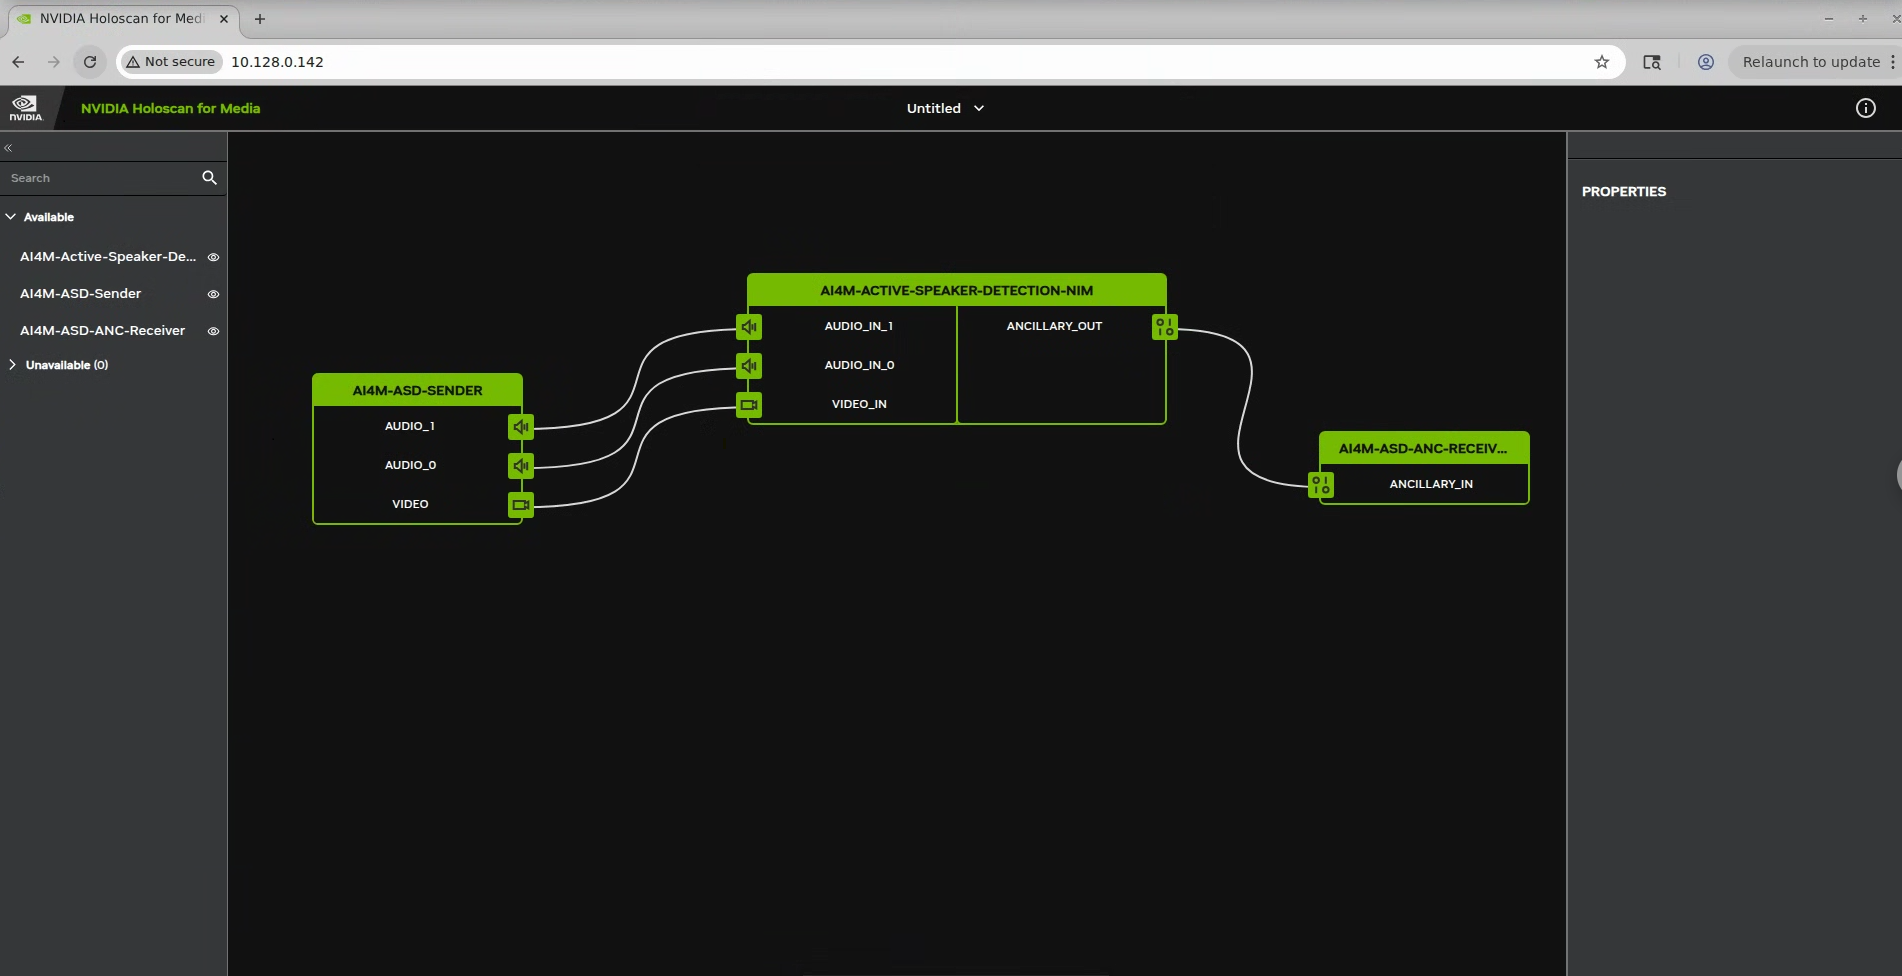Click the ANCILLARY_IN label
The width and height of the screenshot is (1902, 976).
point(1431,484)
